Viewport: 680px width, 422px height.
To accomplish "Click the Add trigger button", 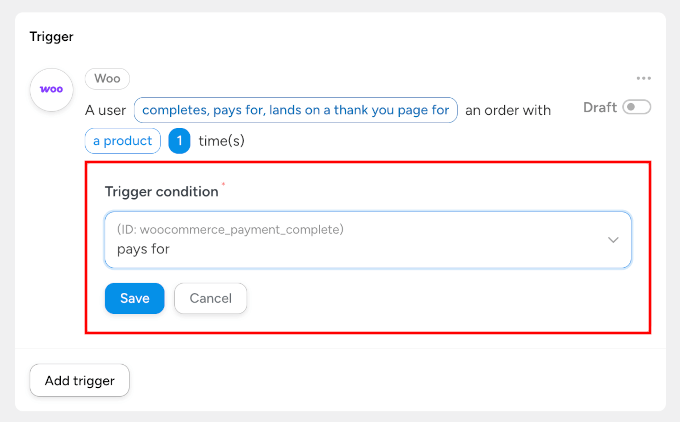I will point(80,380).
